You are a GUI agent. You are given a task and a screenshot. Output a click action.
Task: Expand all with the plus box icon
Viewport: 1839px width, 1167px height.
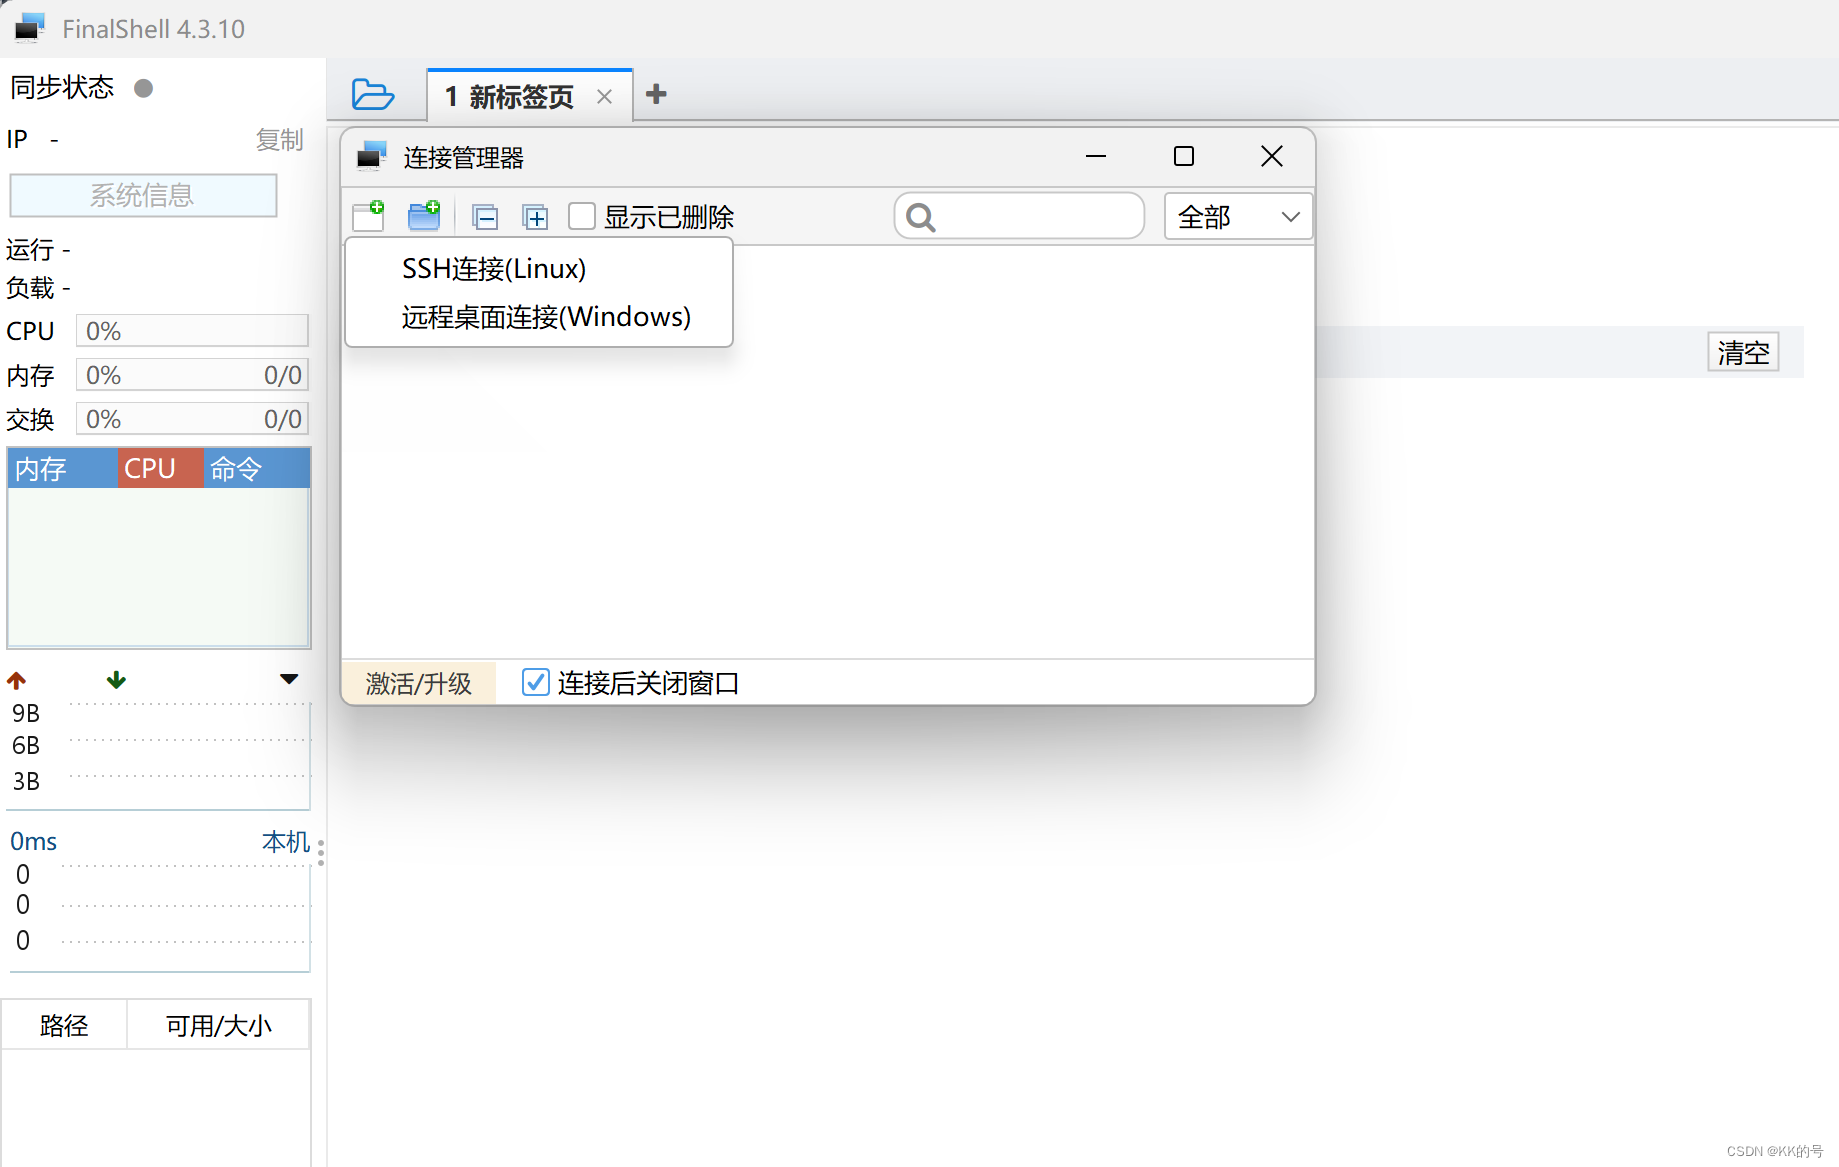point(536,217)
